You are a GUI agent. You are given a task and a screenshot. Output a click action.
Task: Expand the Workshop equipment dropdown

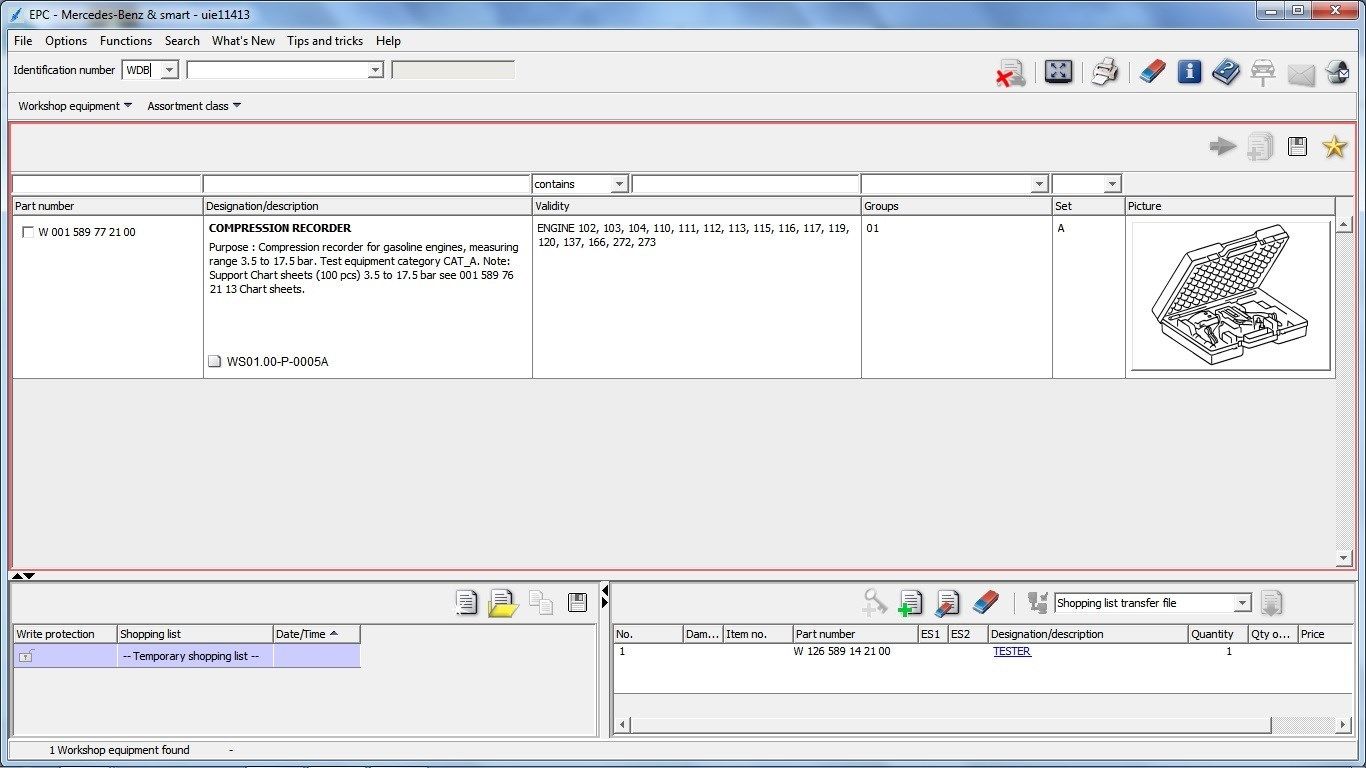pos(75,106)
